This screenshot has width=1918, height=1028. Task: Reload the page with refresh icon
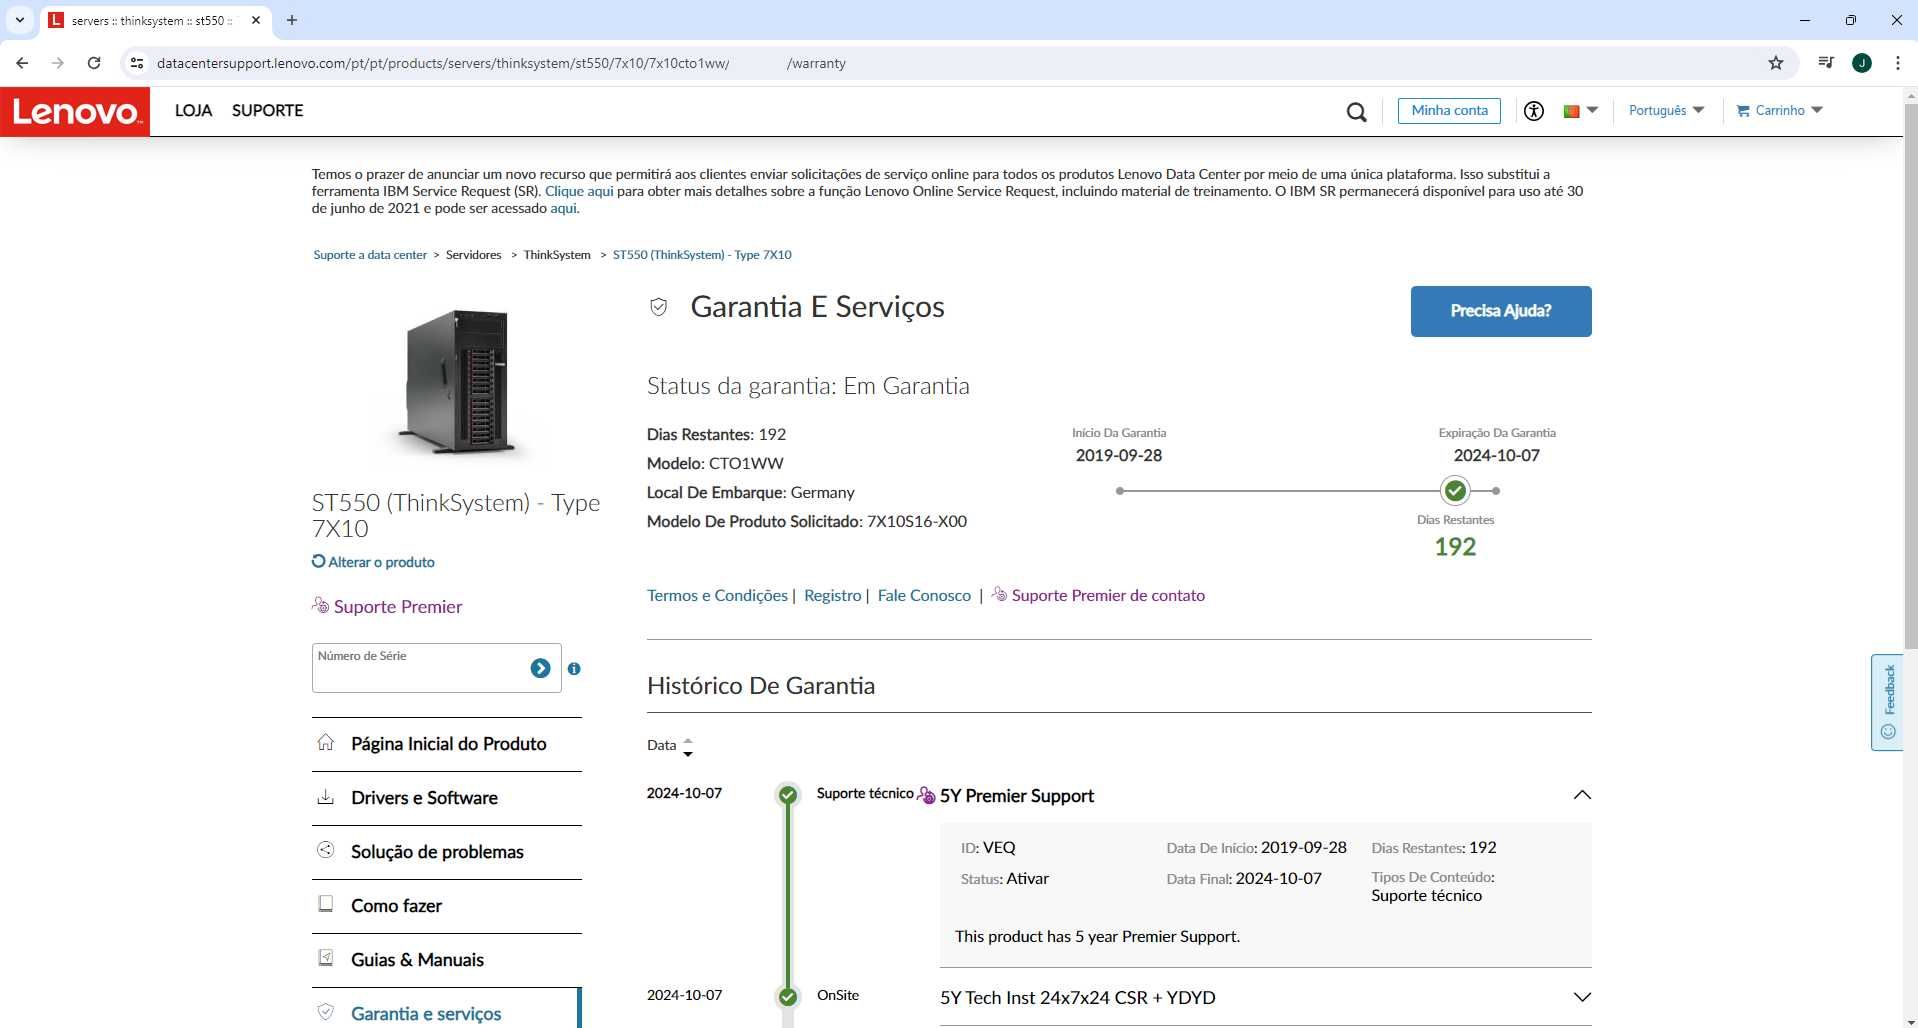click(94, 63)
